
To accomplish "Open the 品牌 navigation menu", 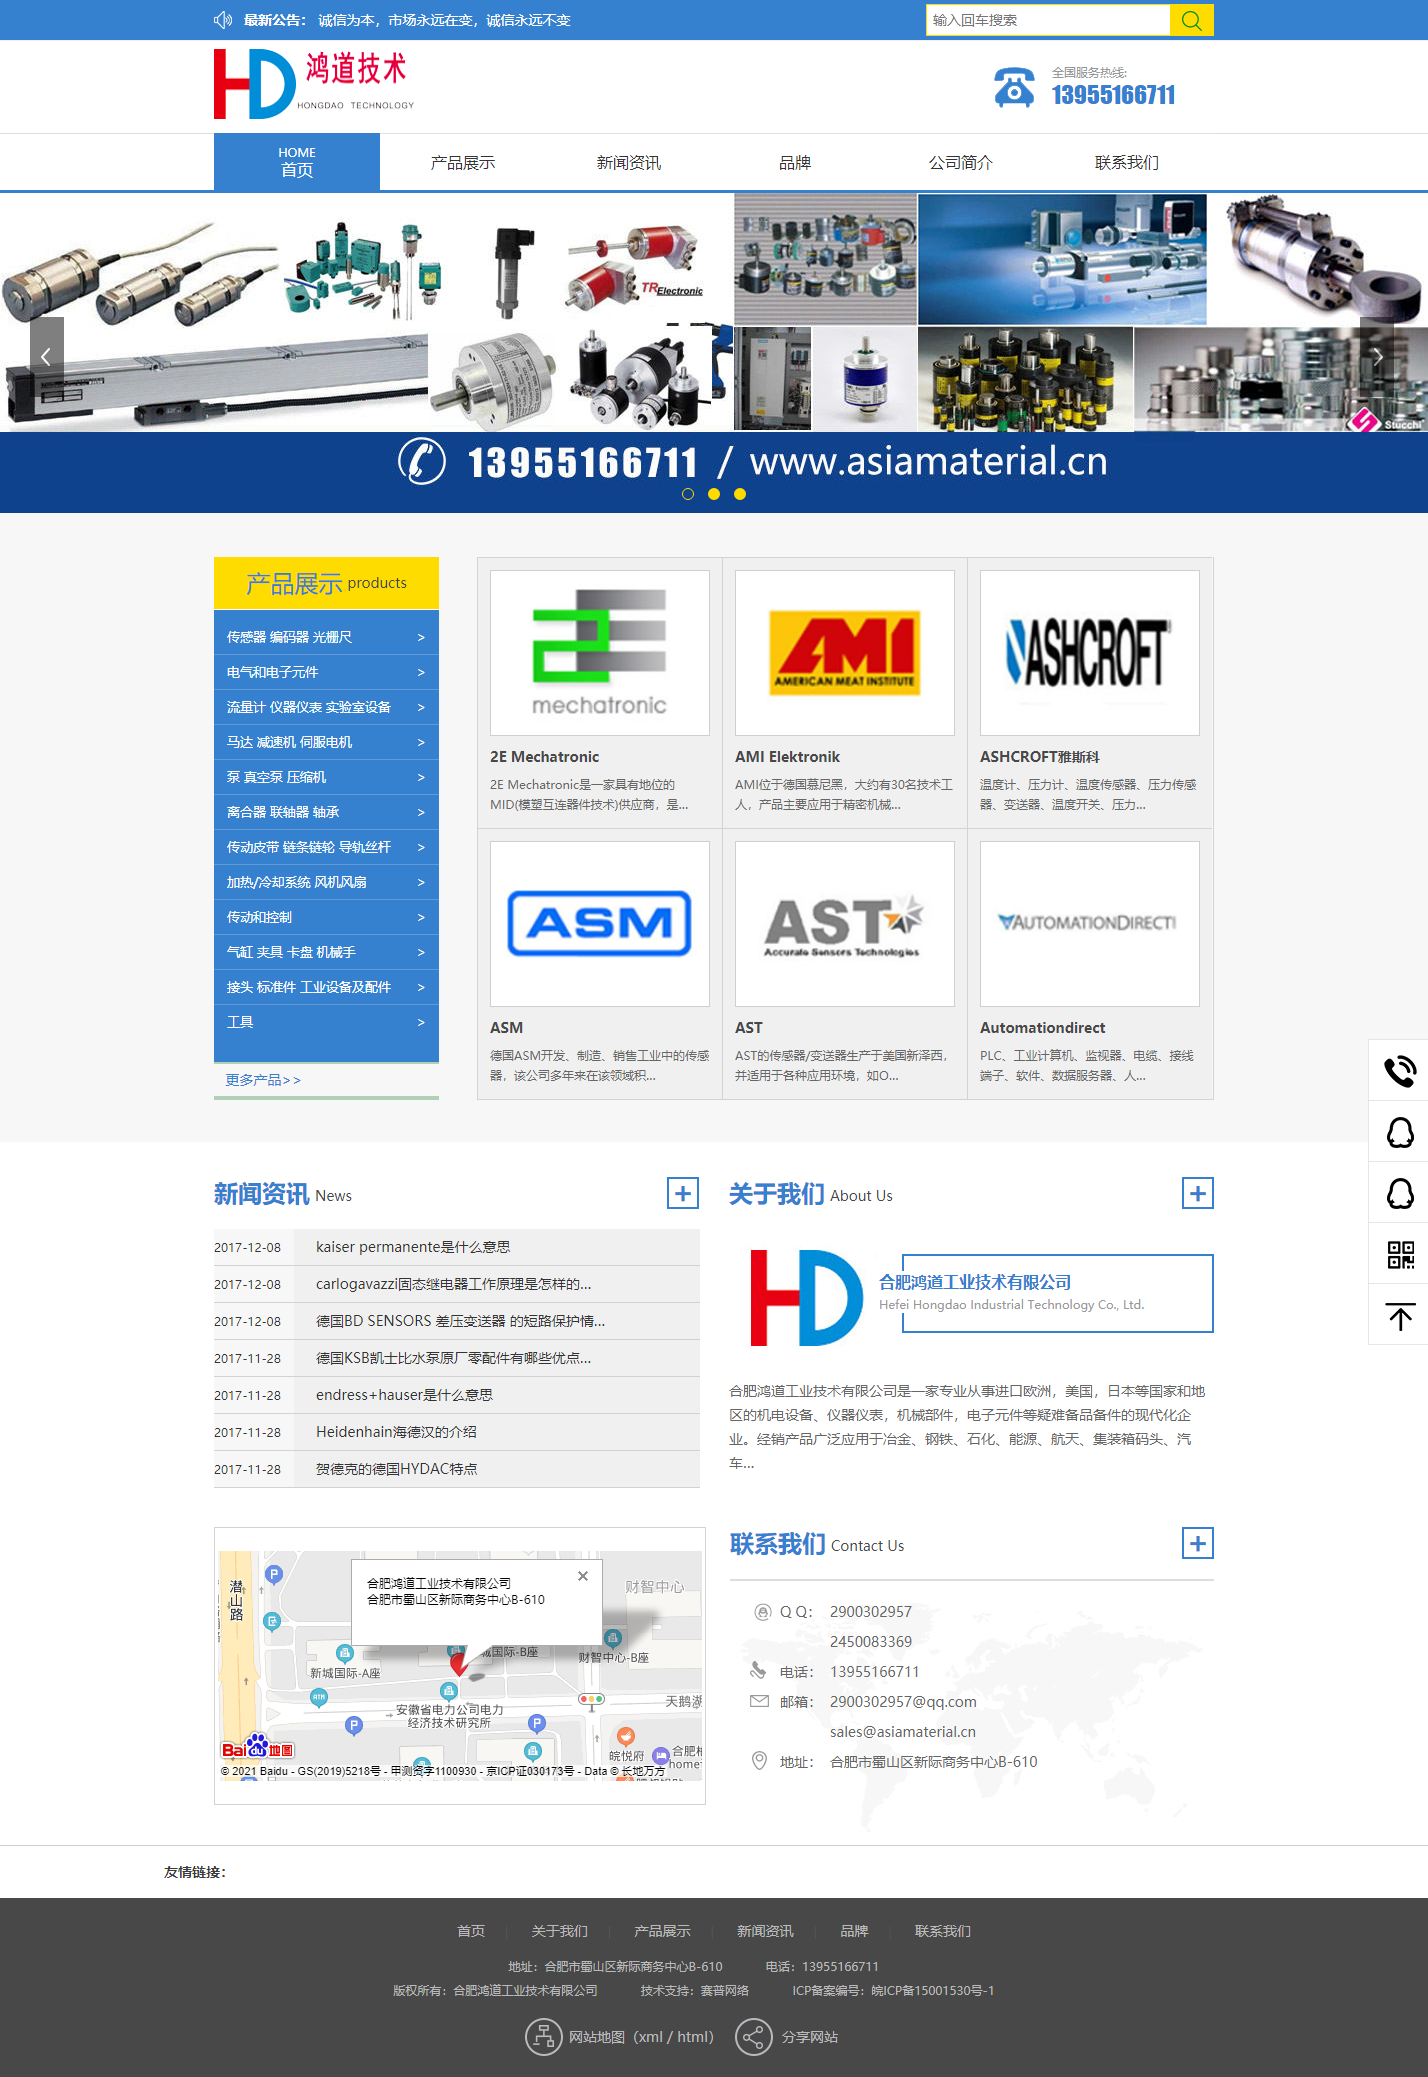I will tap(795, 162).
